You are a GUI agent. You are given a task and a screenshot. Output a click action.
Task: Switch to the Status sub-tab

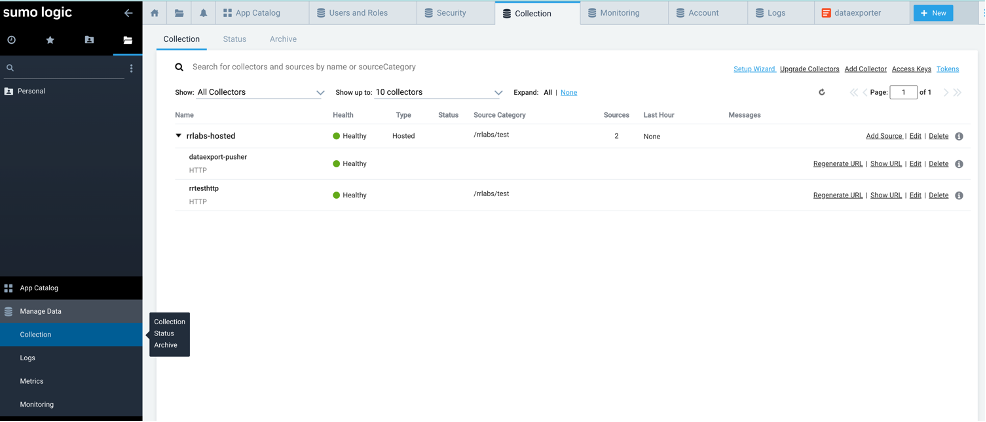coord(234,39)
